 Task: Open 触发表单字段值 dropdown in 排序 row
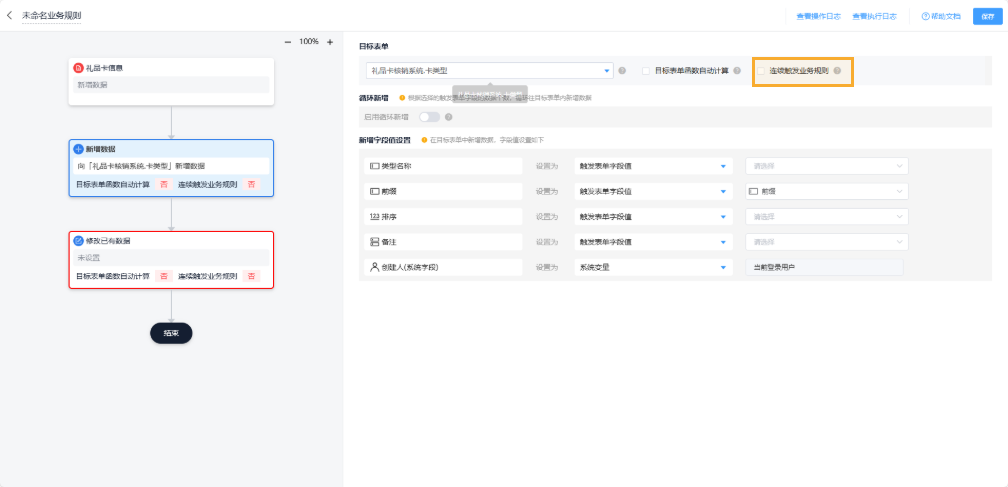click(654, 217)
